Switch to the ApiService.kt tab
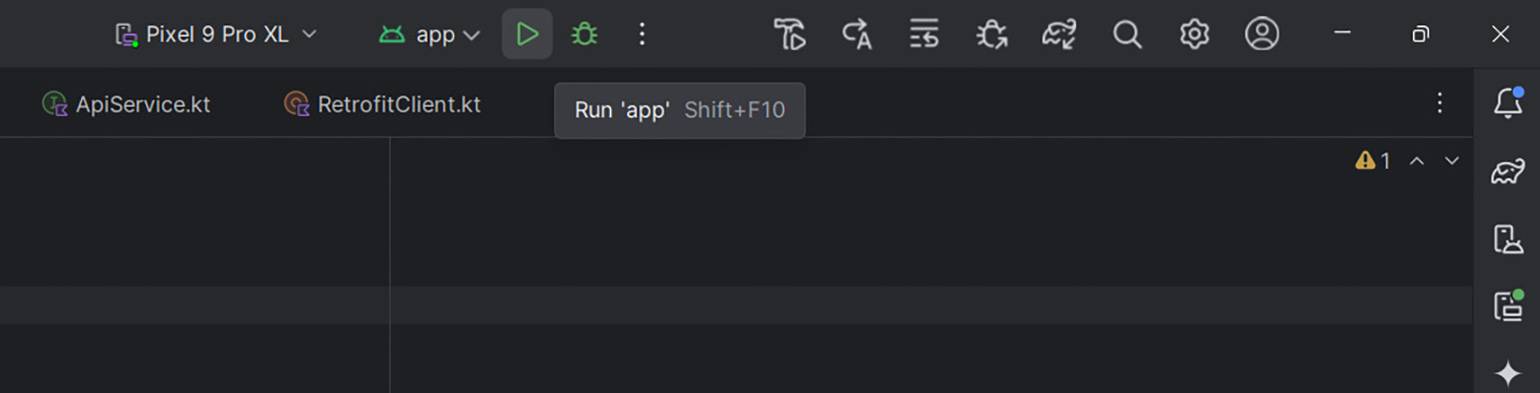 click(127, 104)
